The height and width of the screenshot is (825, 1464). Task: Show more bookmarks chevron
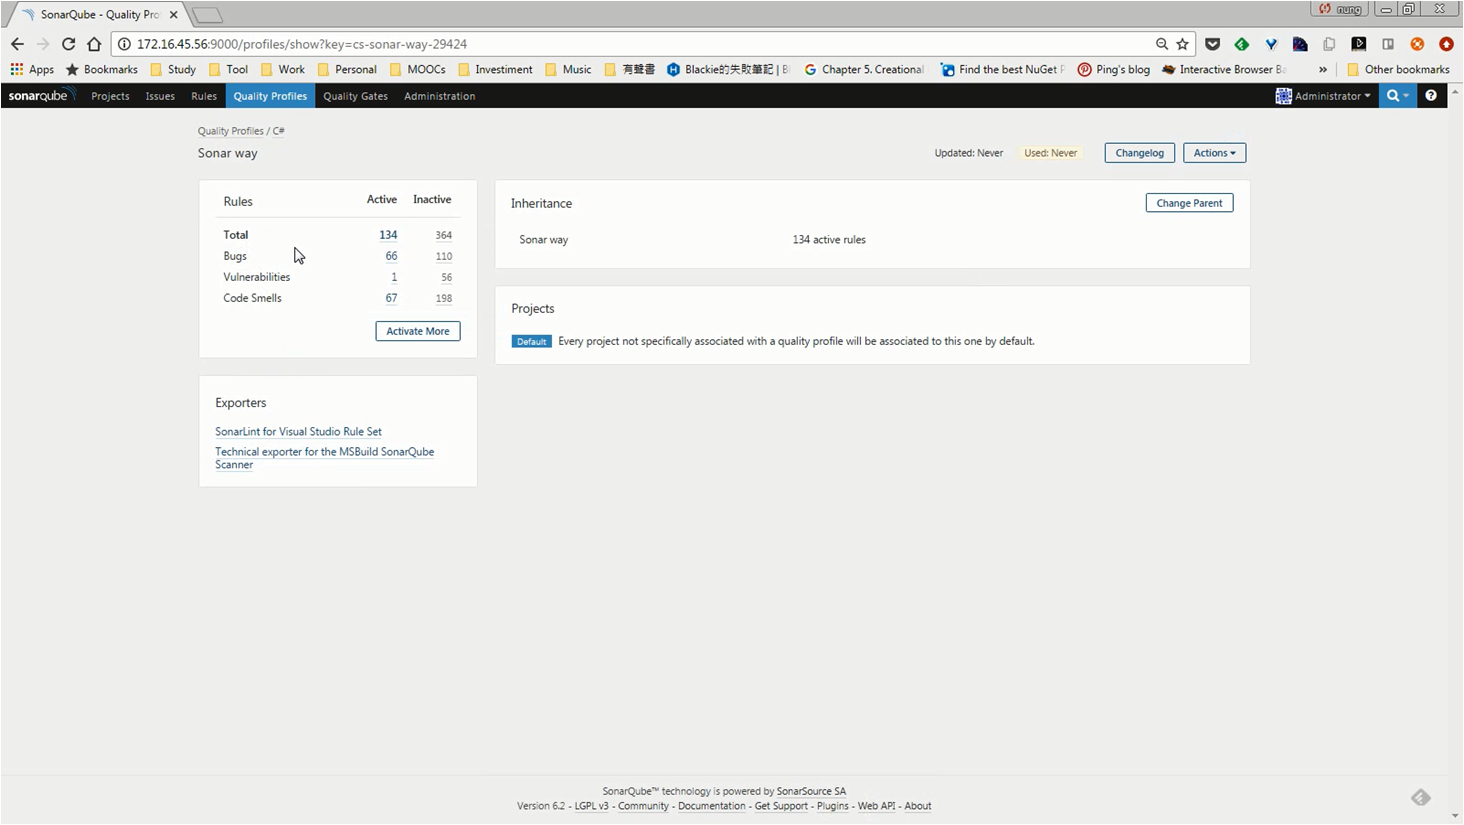1323,69
